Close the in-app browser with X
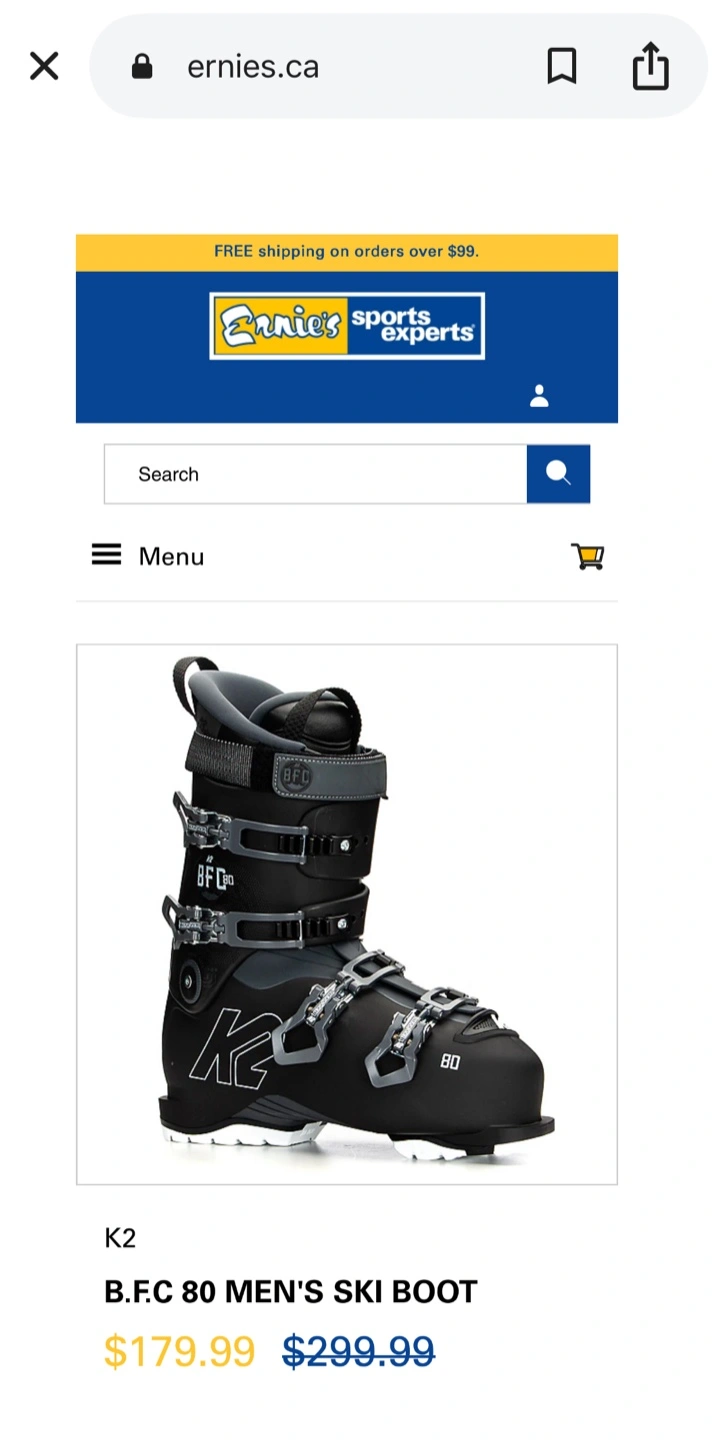The width and height of the screenshot is (719, 1440). (x=44, y=67)
